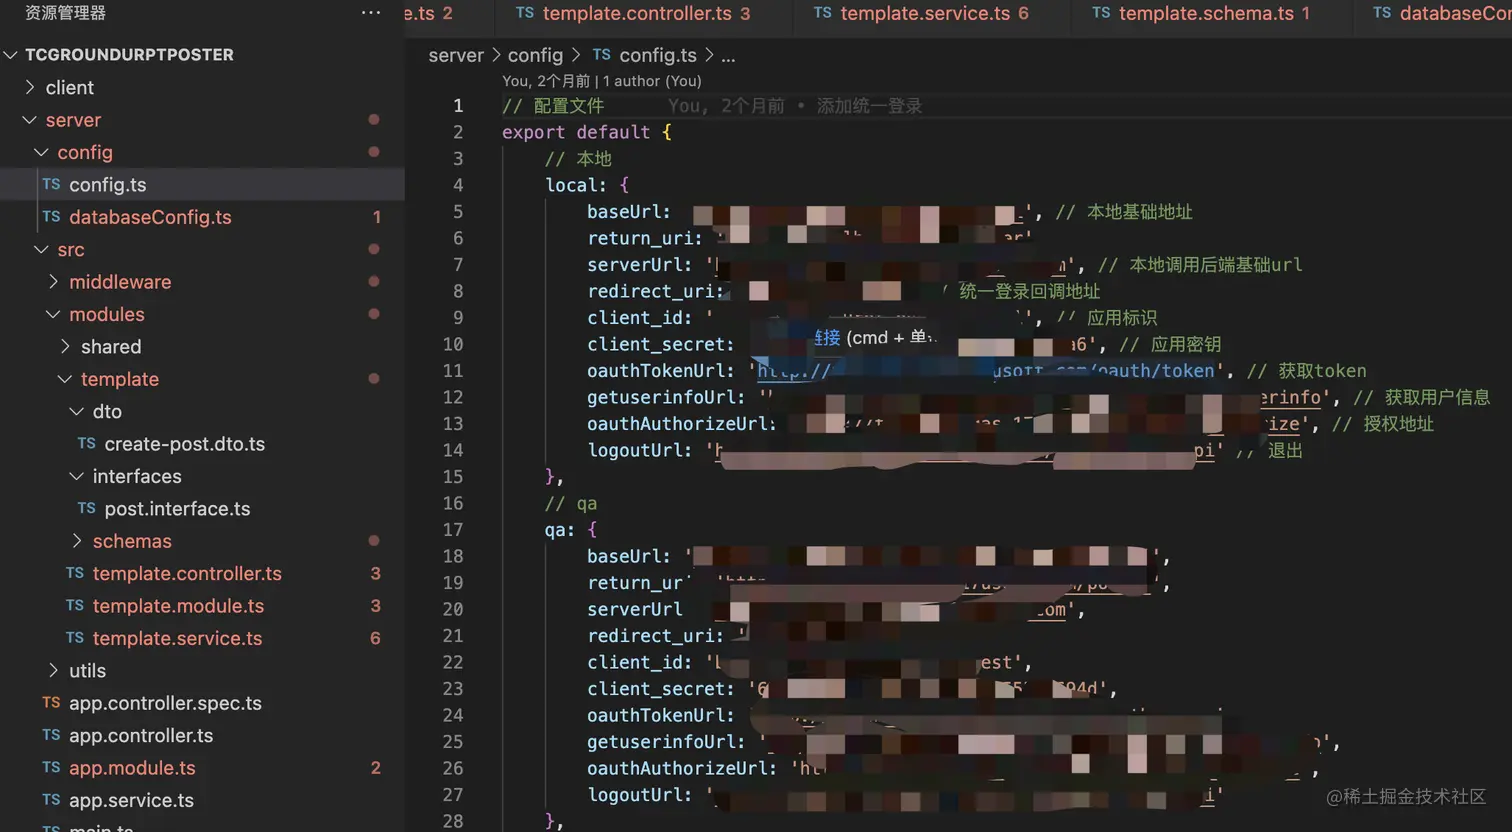Expand the schemas folder

click(x=77, y=541)
